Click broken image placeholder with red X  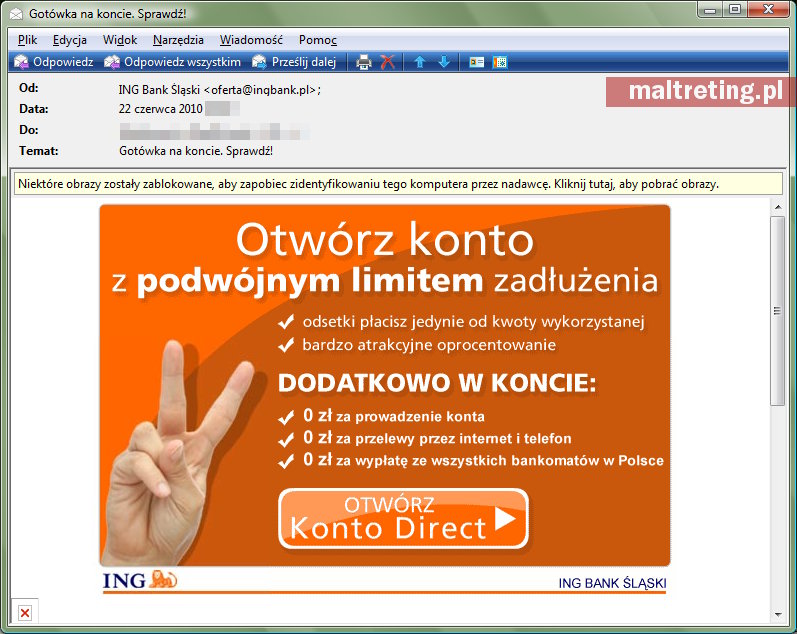24,613
